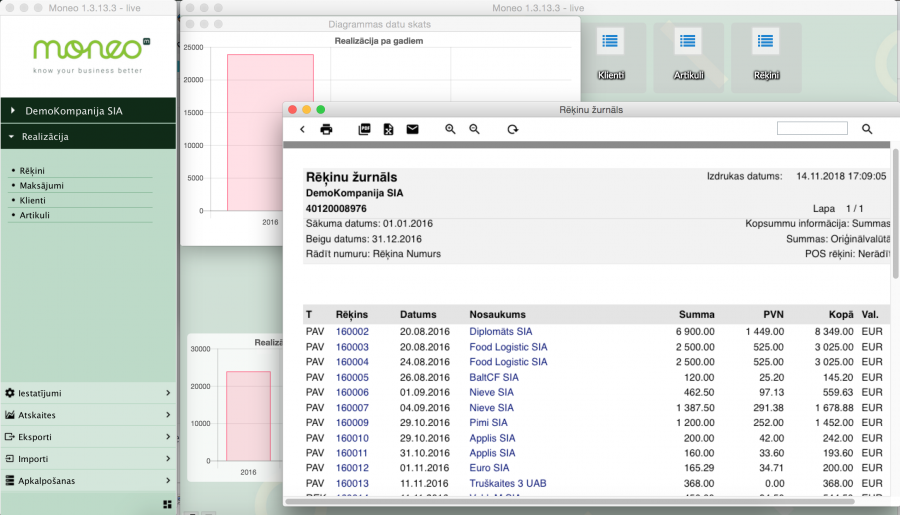This screenshot has width=900, height=515.
Task: Send report by email envelope icon
Action: pos(412,129)
